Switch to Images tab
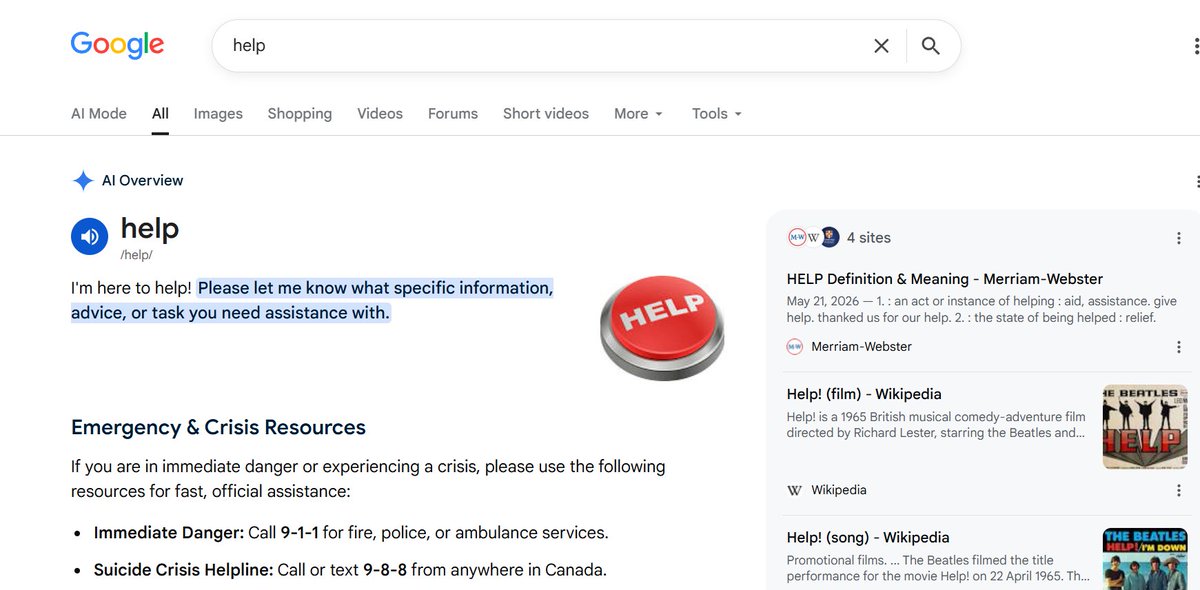1200x590 pixels. coord(218,114)
